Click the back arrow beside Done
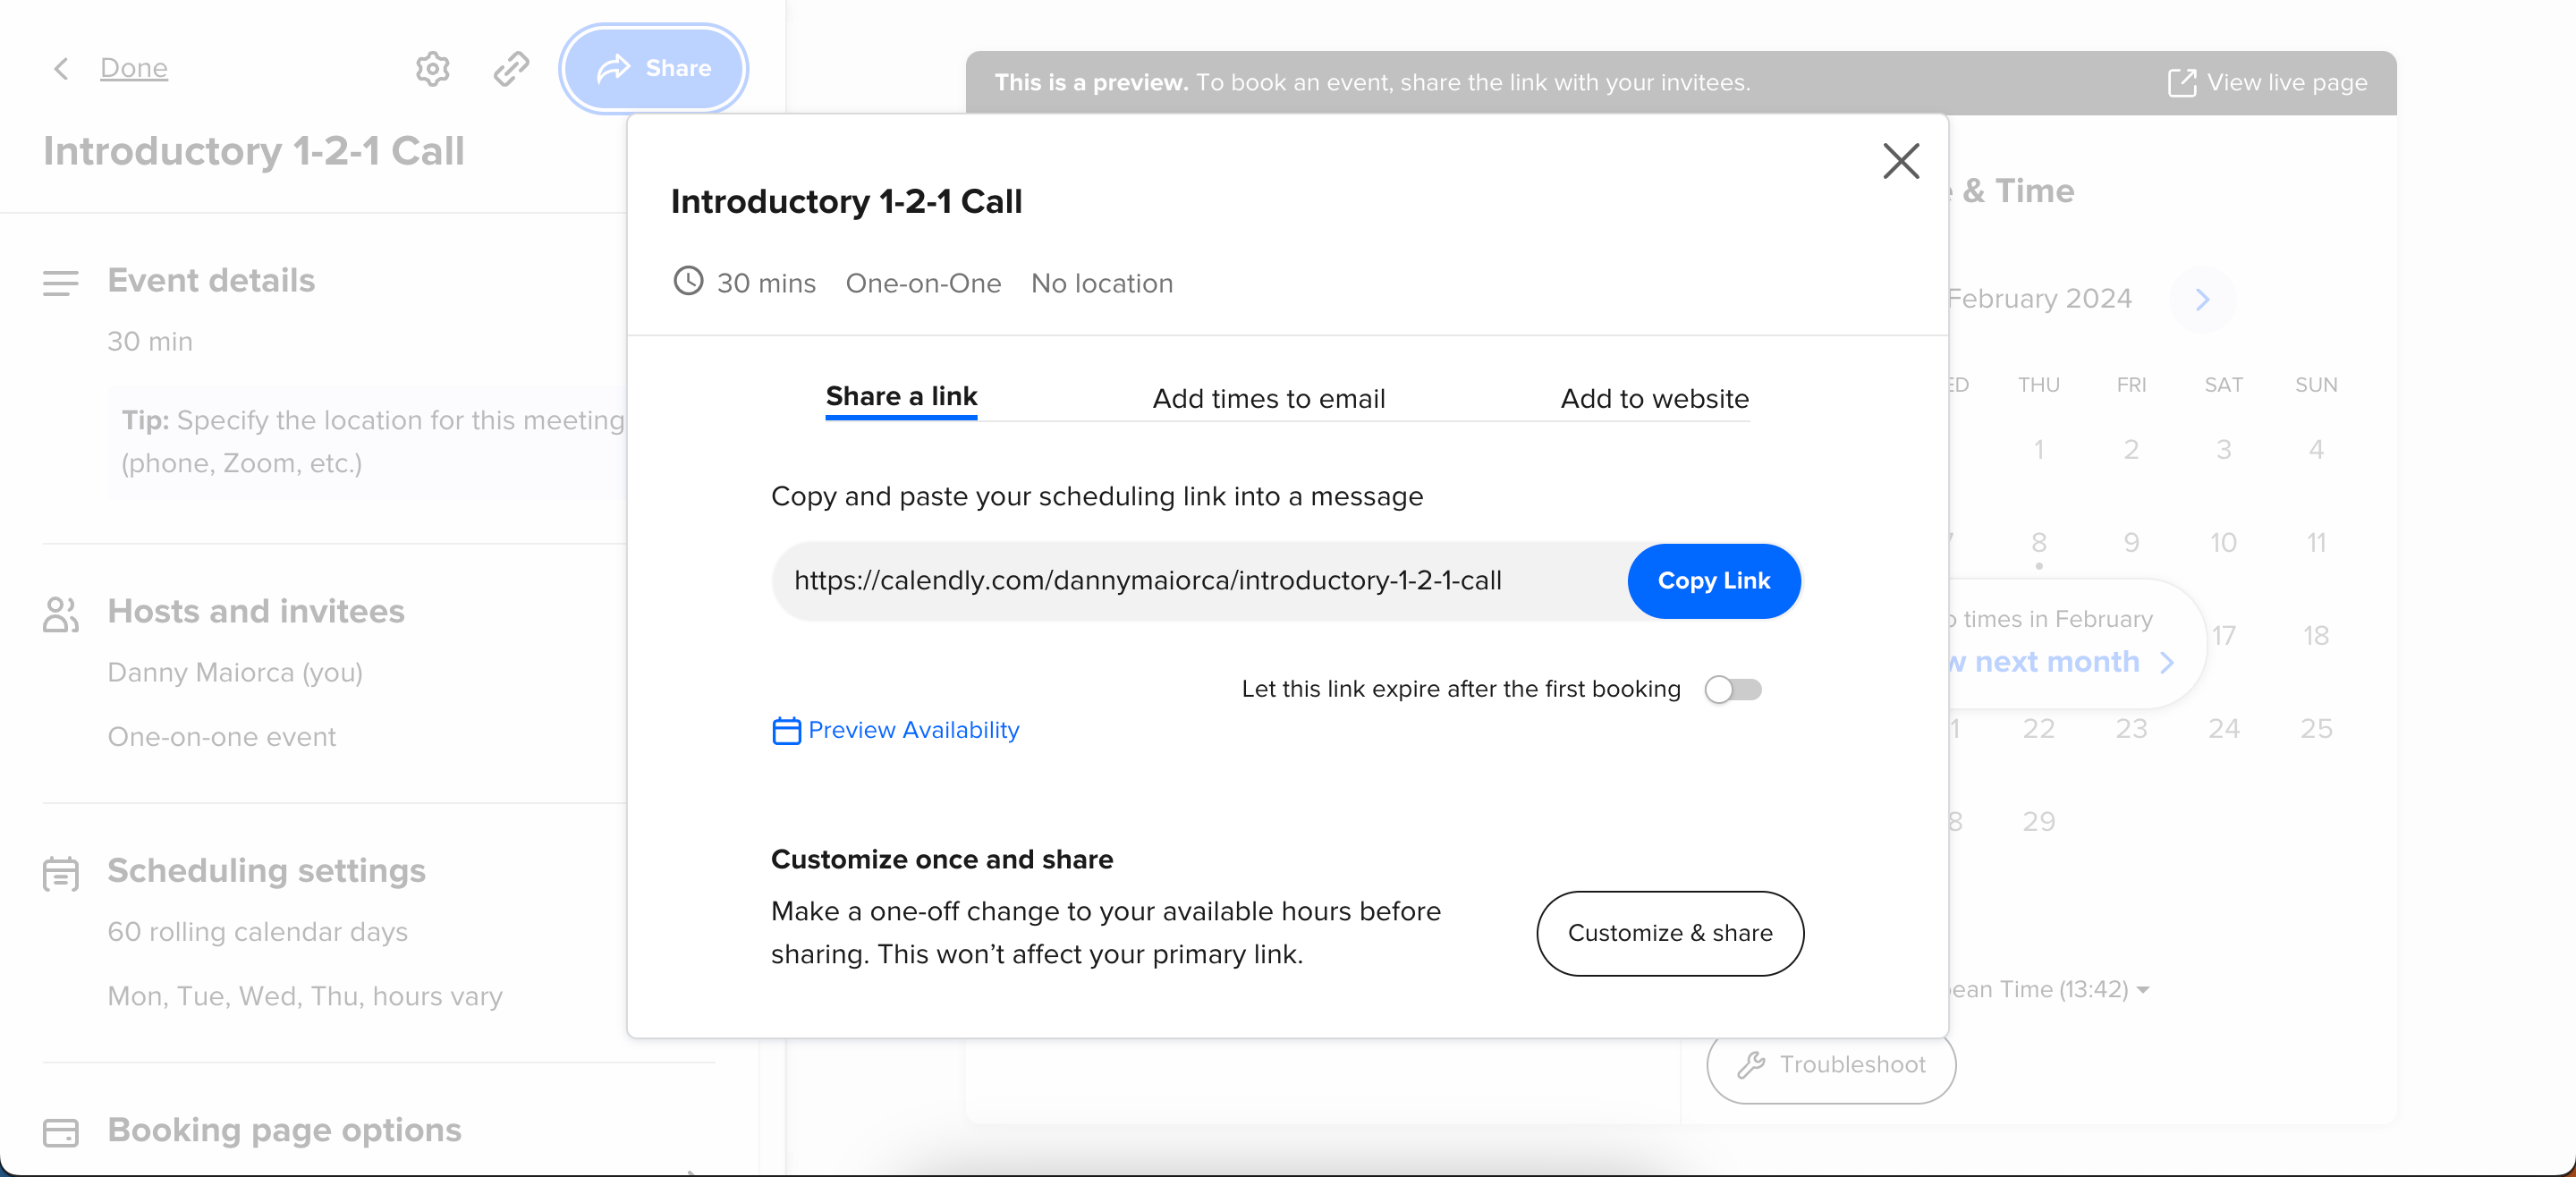2576x1177 pixels. coord(61,68)
